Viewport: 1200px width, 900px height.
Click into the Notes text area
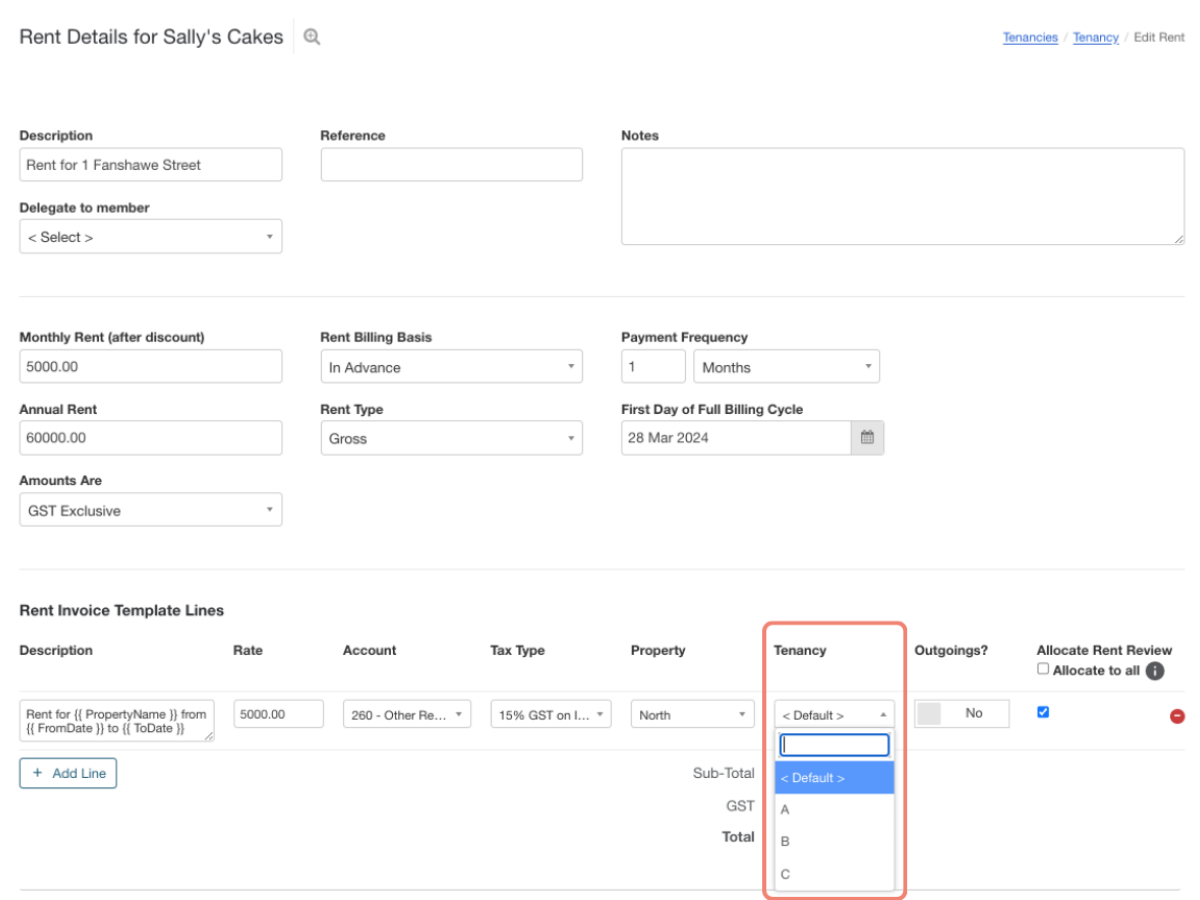pyautogui.click(x=902, y=196)
